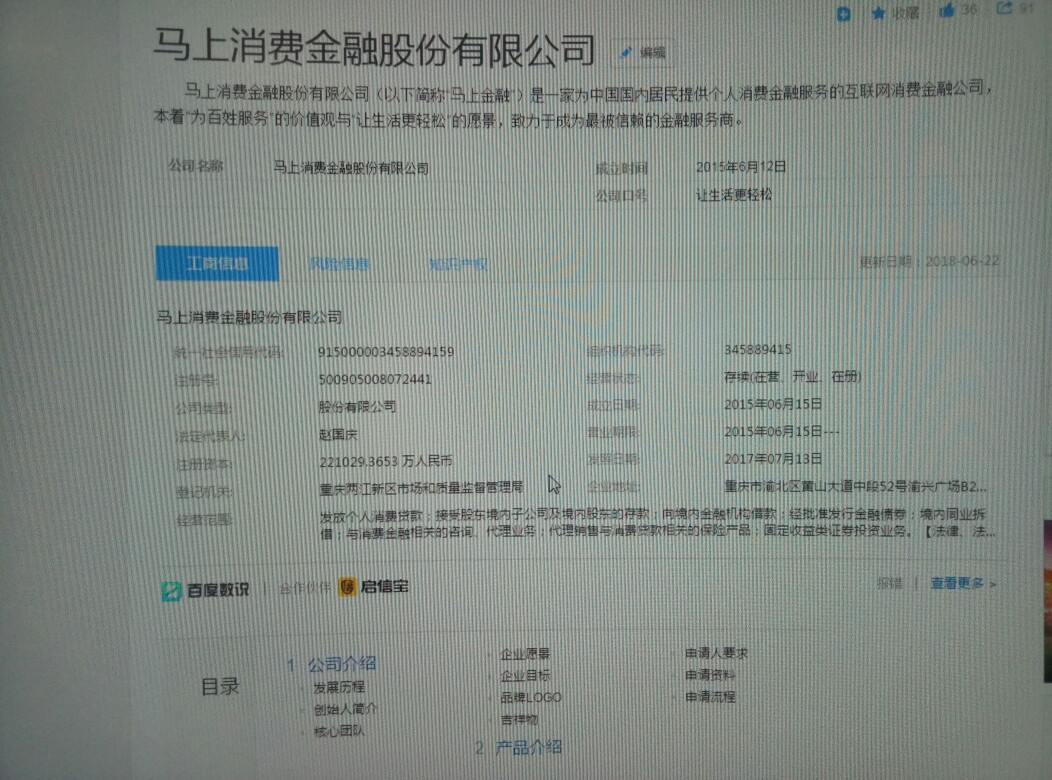Click the slogan value 让生活更轻松
Viewport: 1052px width, 780px height.
[734, 195]
